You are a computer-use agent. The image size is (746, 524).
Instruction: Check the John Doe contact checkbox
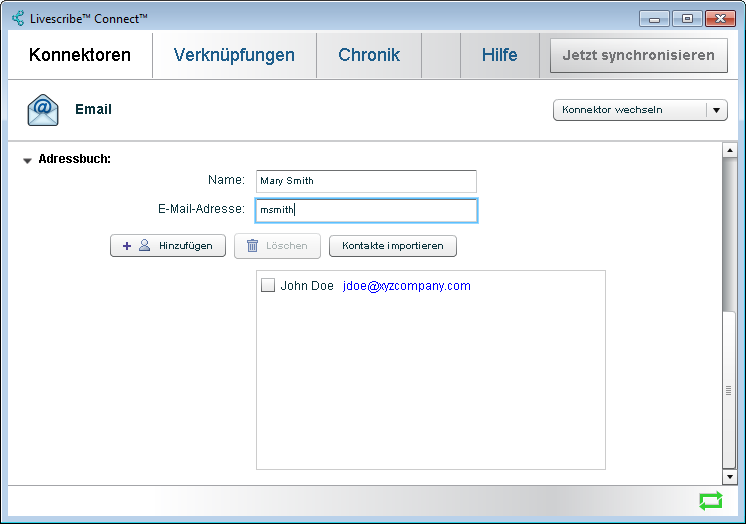(x=268, y=286)
